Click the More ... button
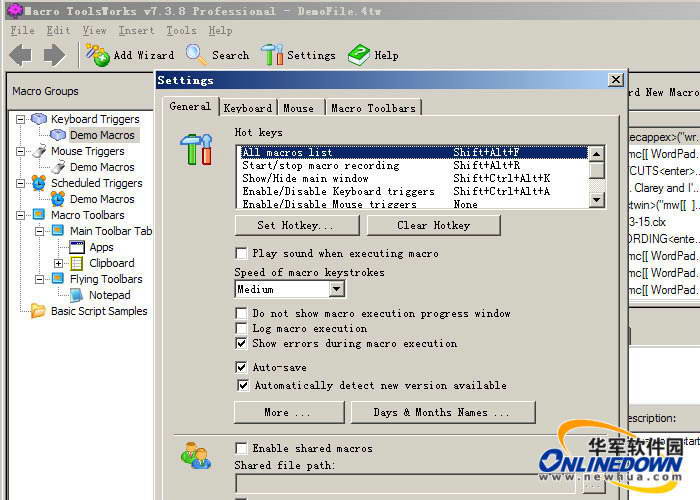This screenshot has height=500, width=700. pos(289,412)
